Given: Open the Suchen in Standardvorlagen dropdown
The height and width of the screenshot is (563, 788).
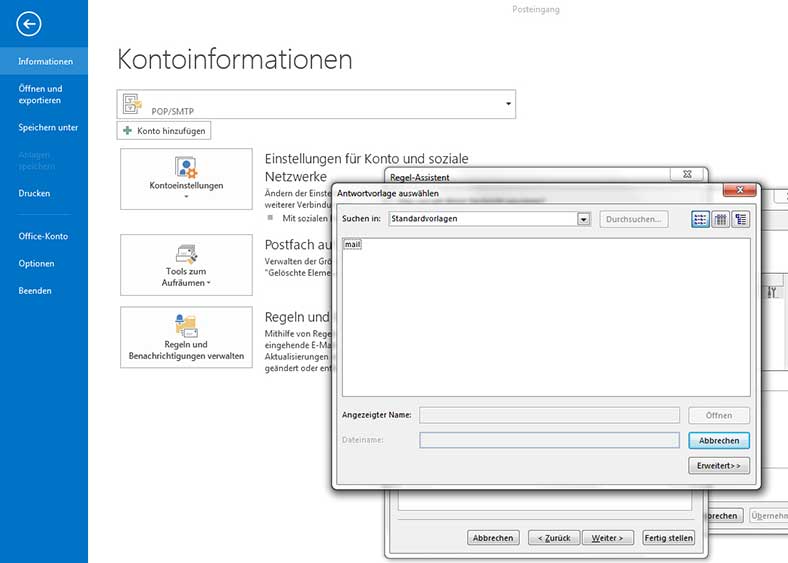Looking at the screenshot, I should point(584,219).
